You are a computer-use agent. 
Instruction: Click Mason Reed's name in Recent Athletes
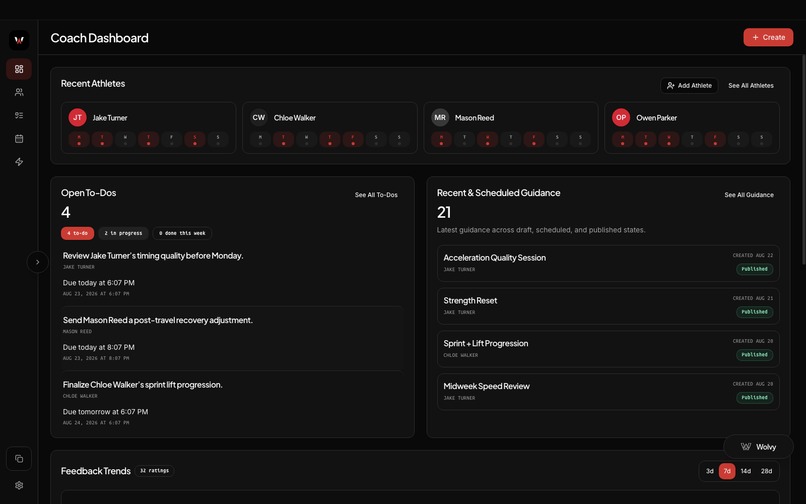coord(474,118)
